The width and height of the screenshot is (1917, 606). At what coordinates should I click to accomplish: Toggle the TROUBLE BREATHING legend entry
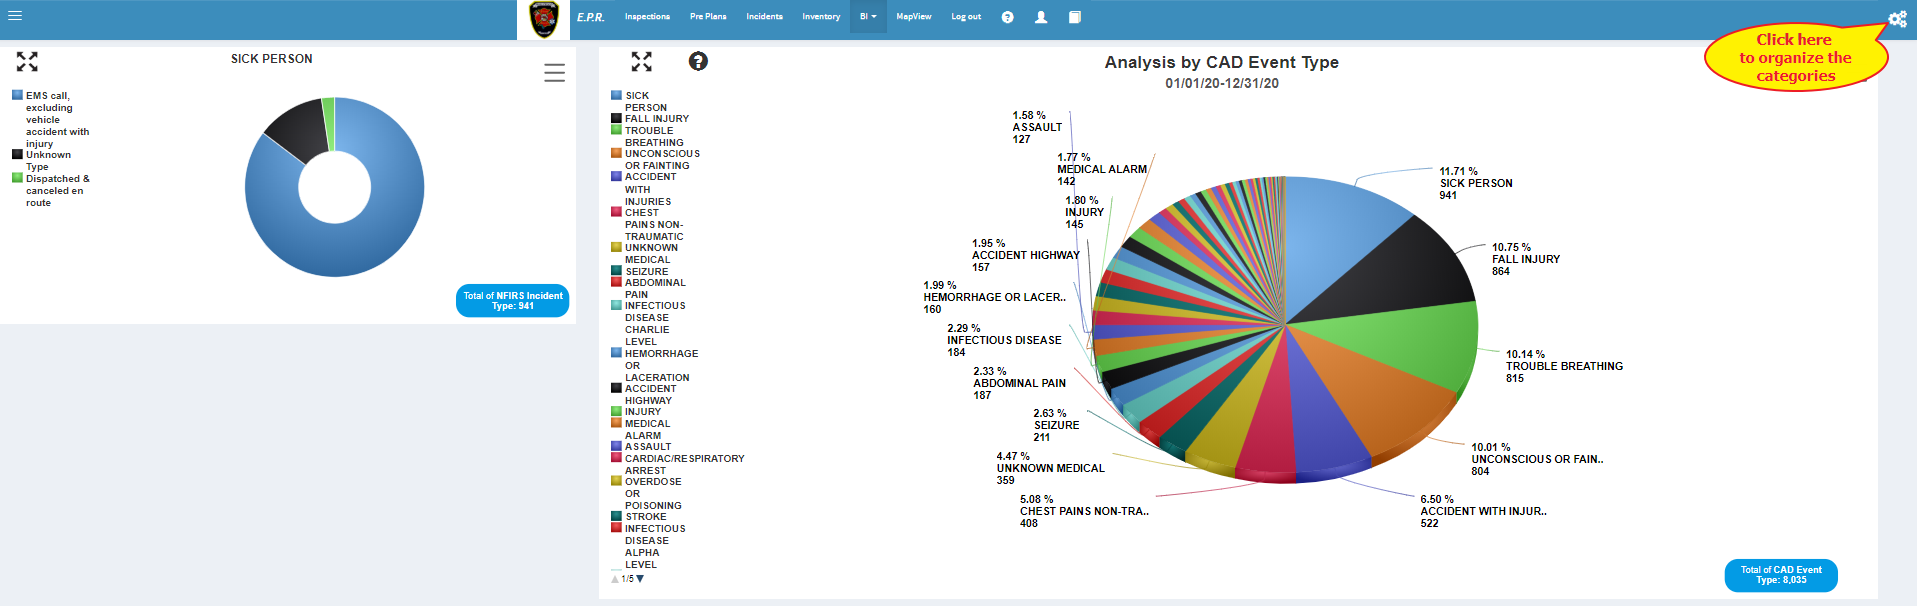tap(648, 136)
